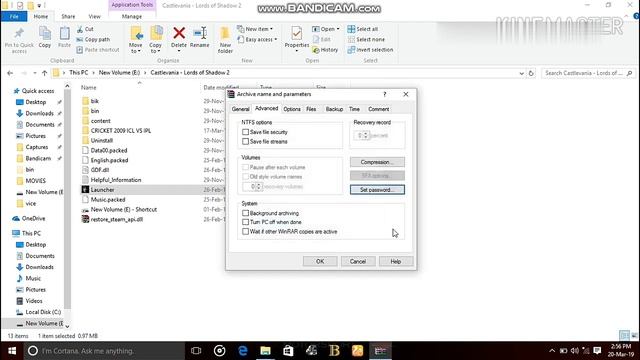Click Copy path in ribbon
Image resolution: width=640 pixels, height=360 pixels.
[93, 40]
